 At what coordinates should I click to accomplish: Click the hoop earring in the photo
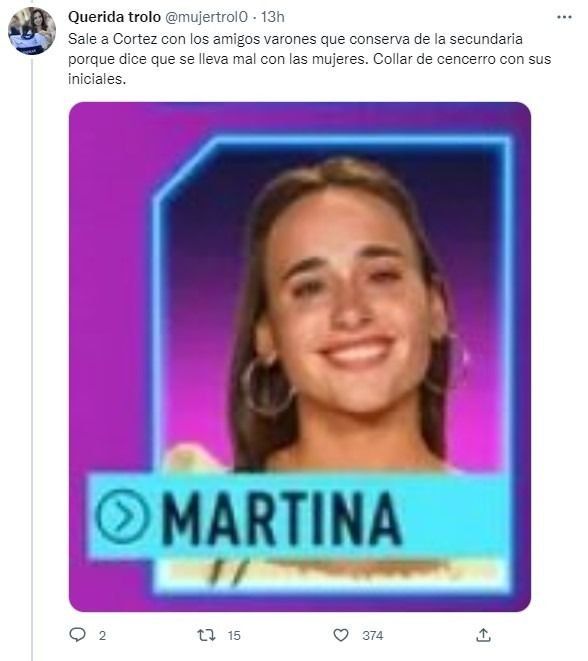tap(268, 387)
